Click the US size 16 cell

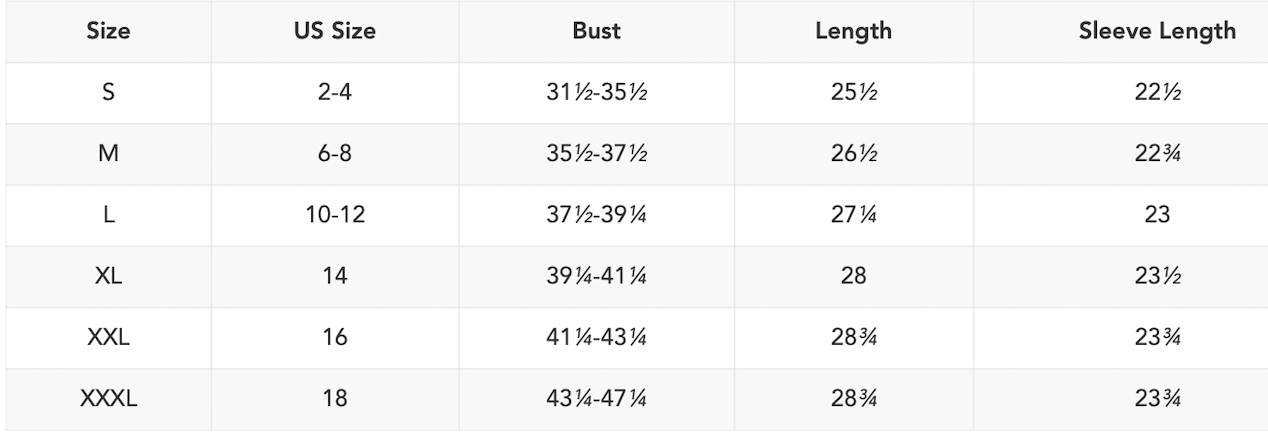pos(335,338)
